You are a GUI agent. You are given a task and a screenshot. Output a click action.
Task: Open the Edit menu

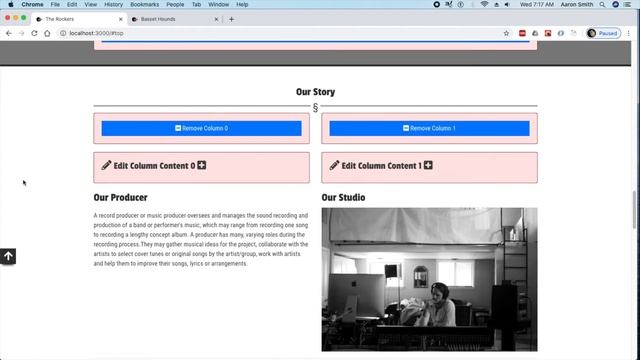click(72, 4)
